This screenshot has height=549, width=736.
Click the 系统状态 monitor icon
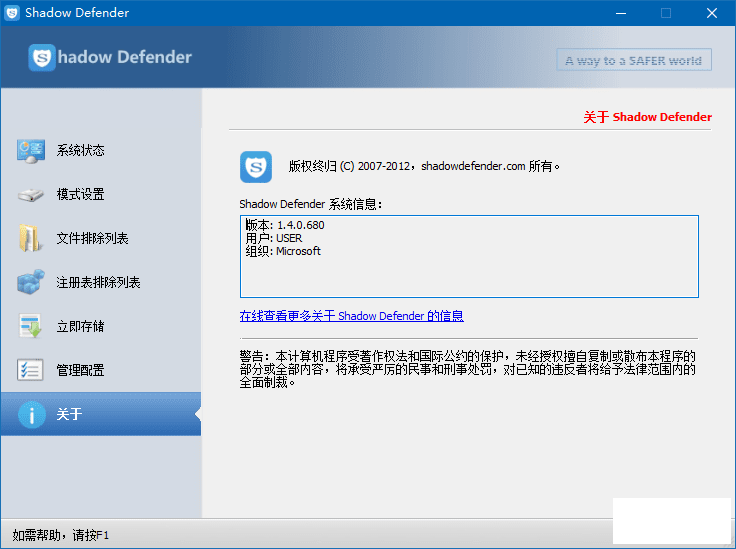[x=31, y=151]
